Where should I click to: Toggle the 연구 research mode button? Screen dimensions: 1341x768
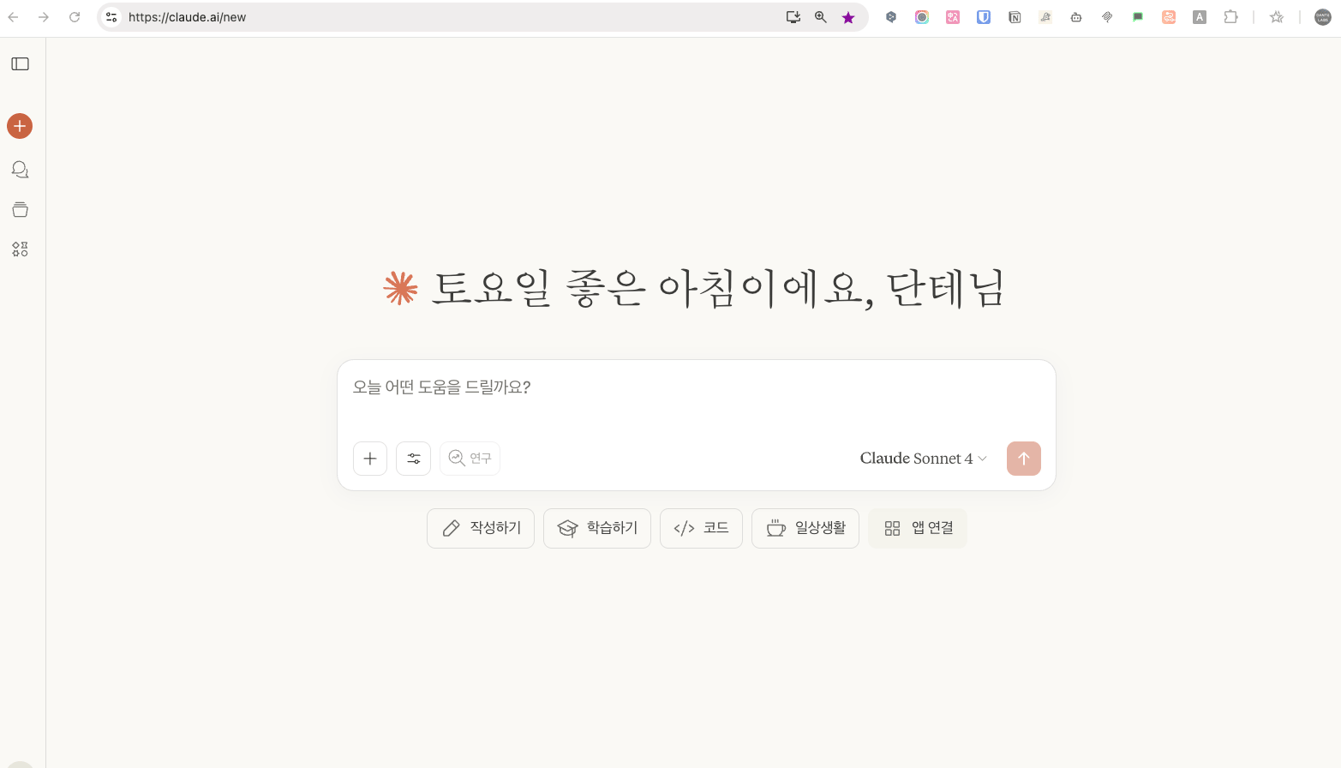[470, 458]
